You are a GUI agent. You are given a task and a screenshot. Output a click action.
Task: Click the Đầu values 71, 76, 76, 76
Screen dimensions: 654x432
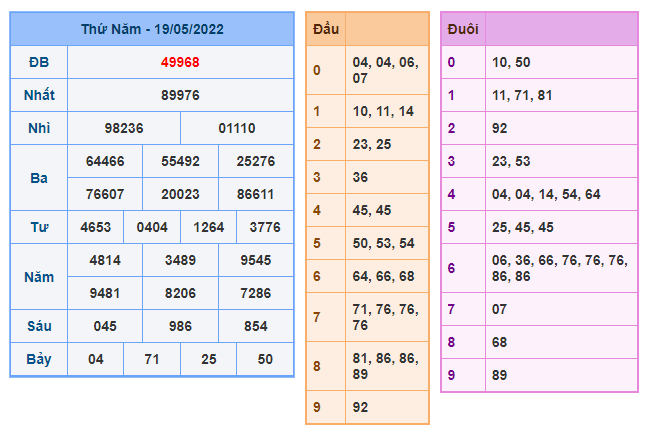point(386,319)
